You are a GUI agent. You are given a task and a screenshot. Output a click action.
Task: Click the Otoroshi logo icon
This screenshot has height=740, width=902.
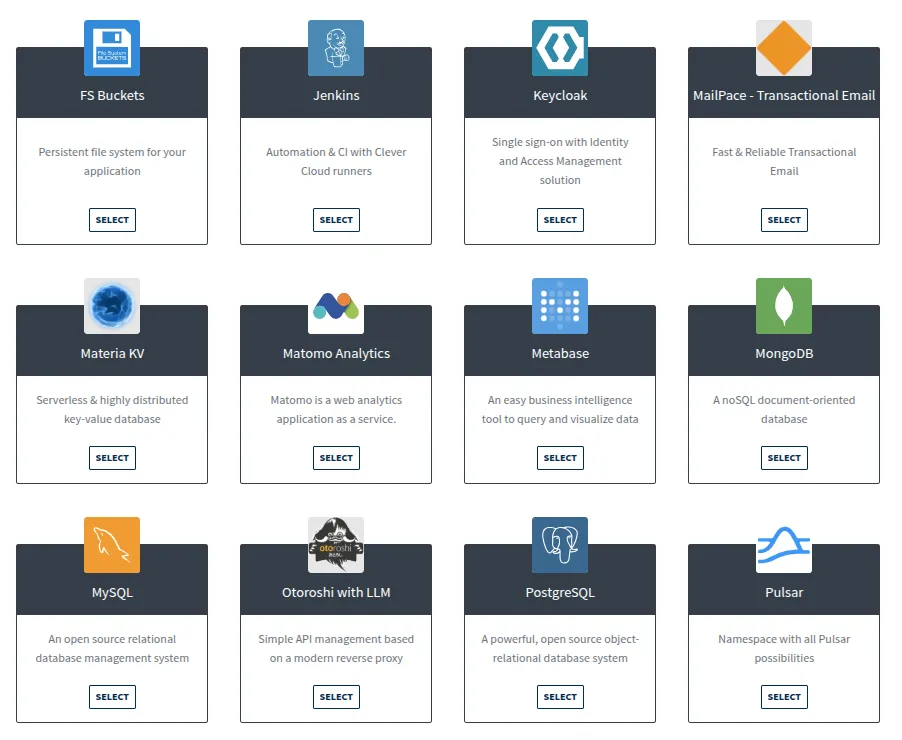[x=336, y=545]
